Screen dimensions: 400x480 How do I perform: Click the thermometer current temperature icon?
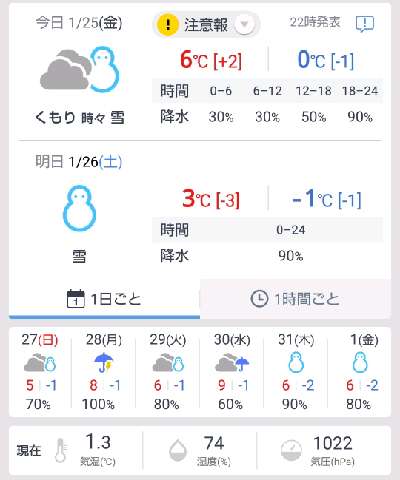[61, 450]
